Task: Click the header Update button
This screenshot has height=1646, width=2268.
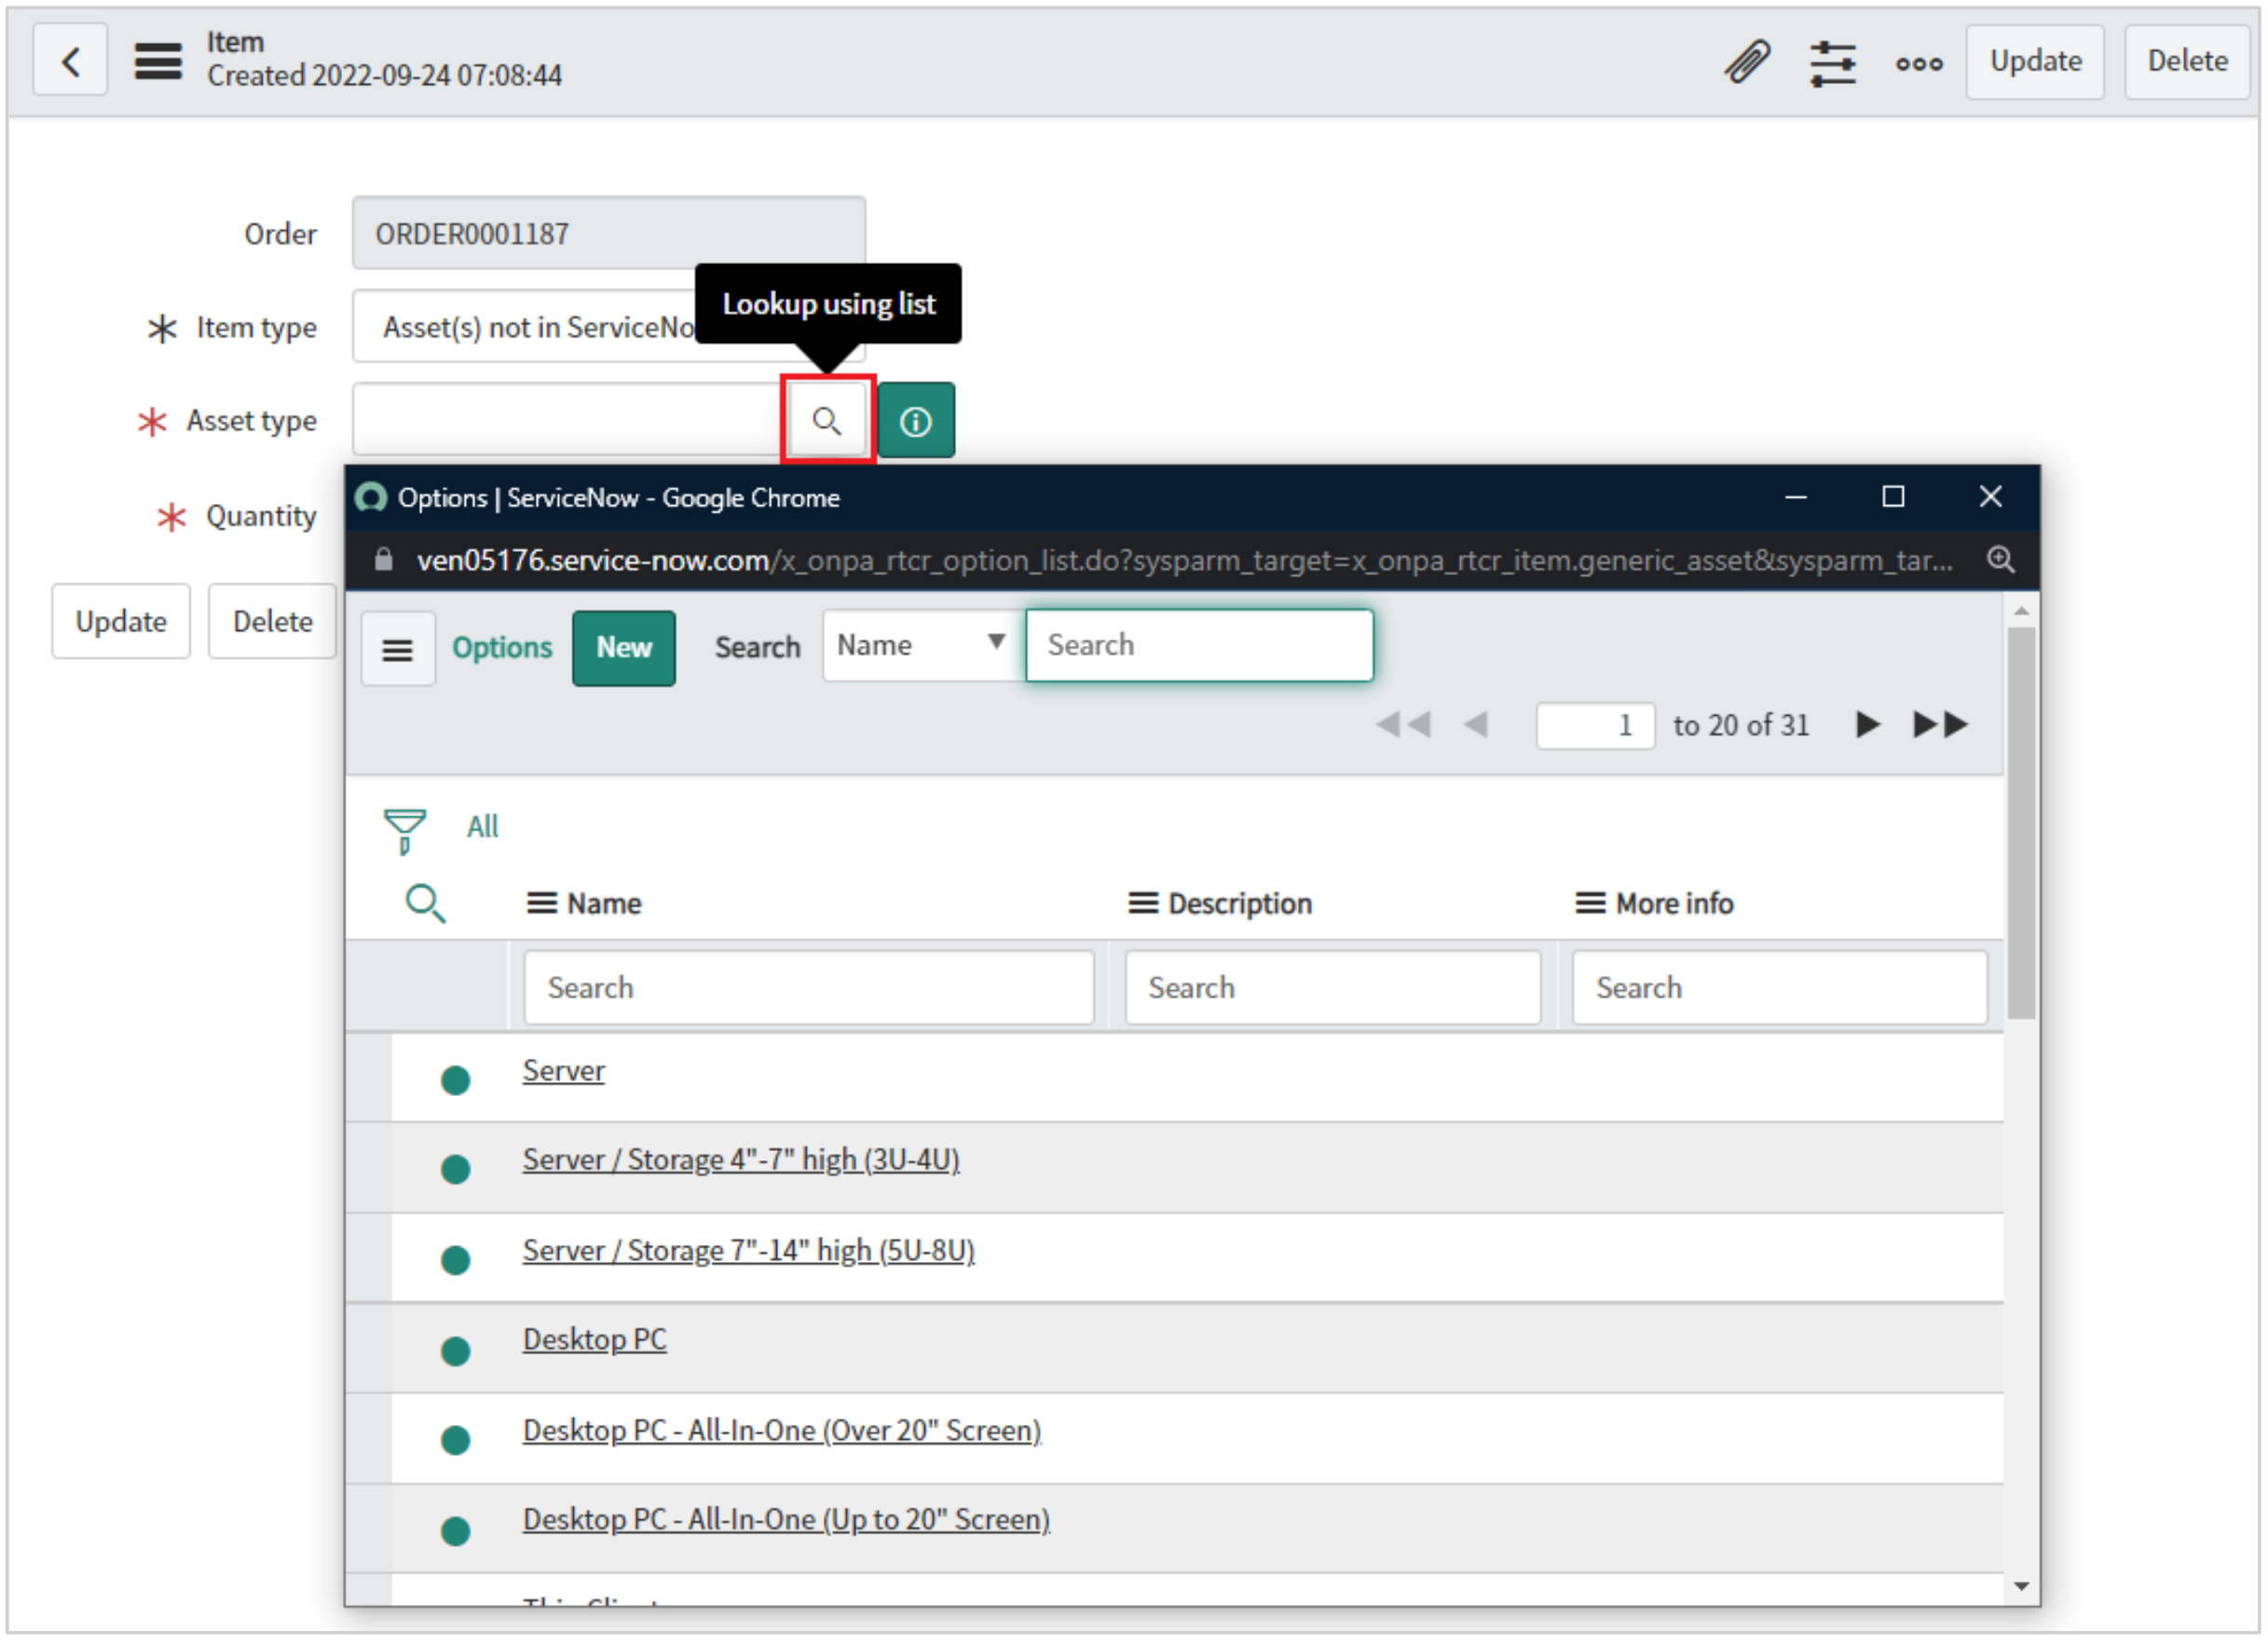Action: [2035, 61]
